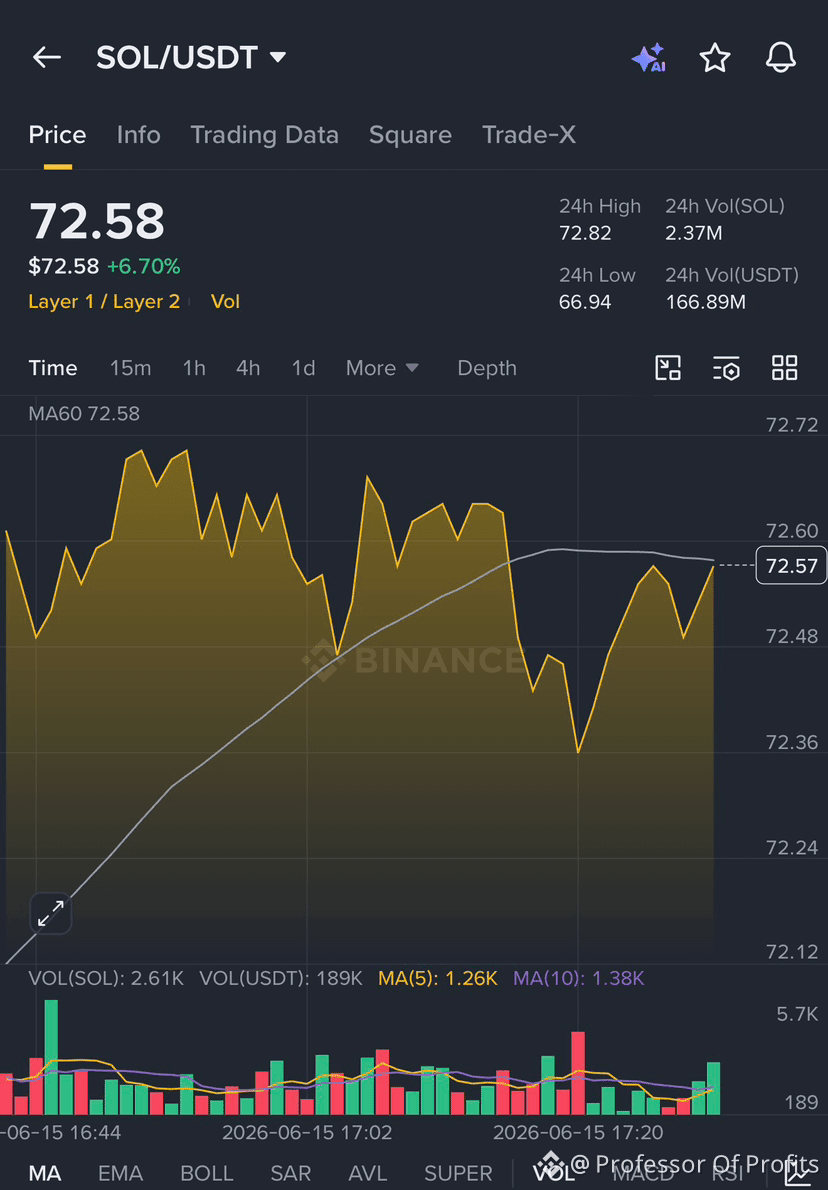
Task: Click the 72.72 price axis label
Action: (x=792, y=425)
